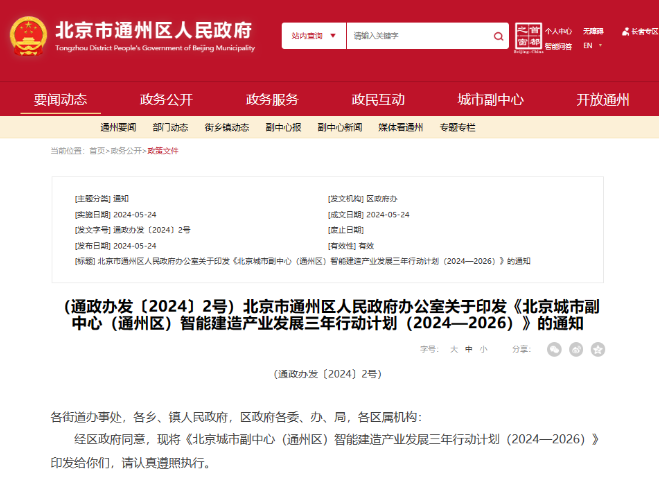Image resolution: width=659 pixels, height=487 pixels.
Task: Click the keyword search input field
Action: tap(415, 36)
